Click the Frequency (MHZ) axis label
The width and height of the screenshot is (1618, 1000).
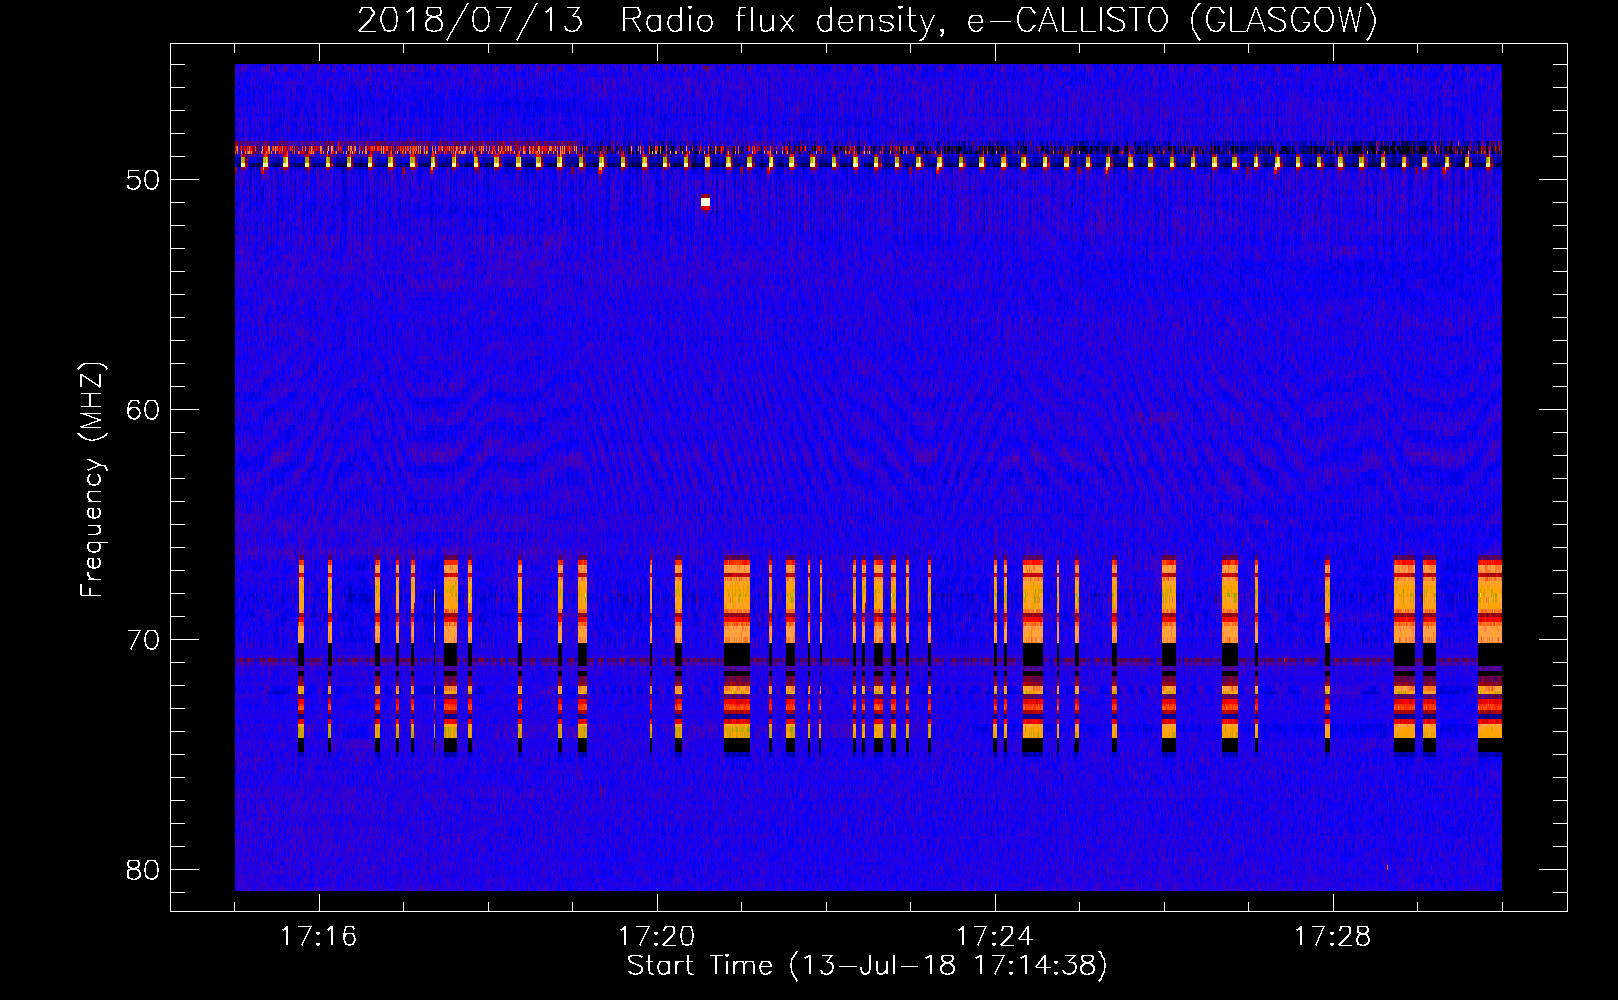click(92, 479)
